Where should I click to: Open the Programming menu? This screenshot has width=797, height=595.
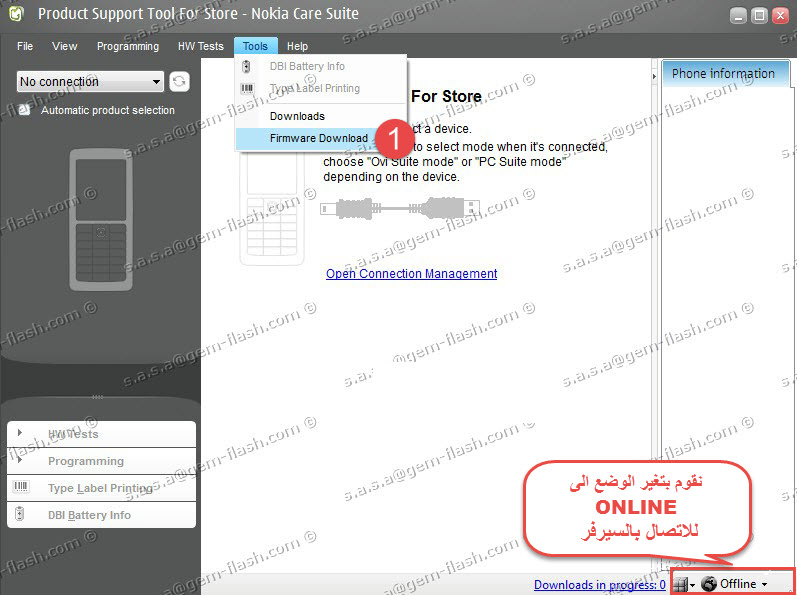pyautogui.click(x=128, y=46)
